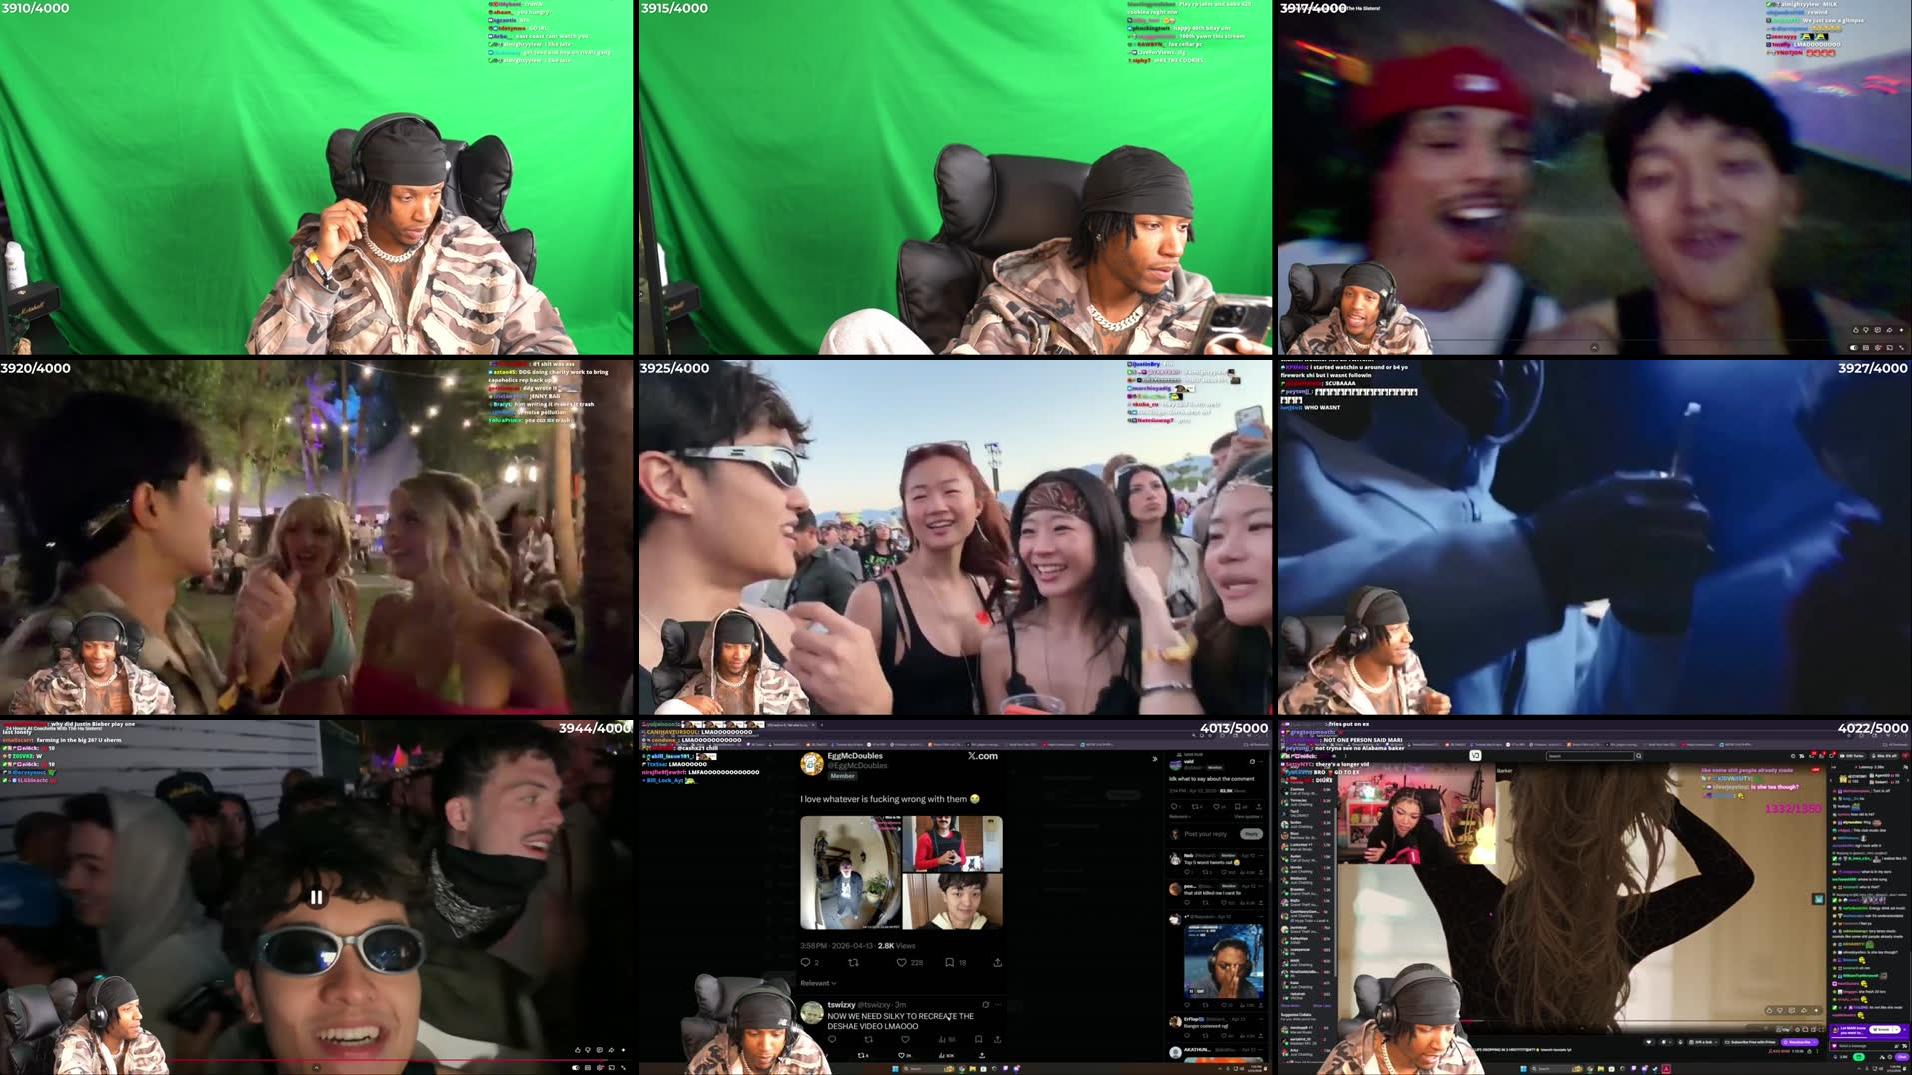Click on the red YouTube progress bar
The image size is (1912, 1075).
(300, 1060)
